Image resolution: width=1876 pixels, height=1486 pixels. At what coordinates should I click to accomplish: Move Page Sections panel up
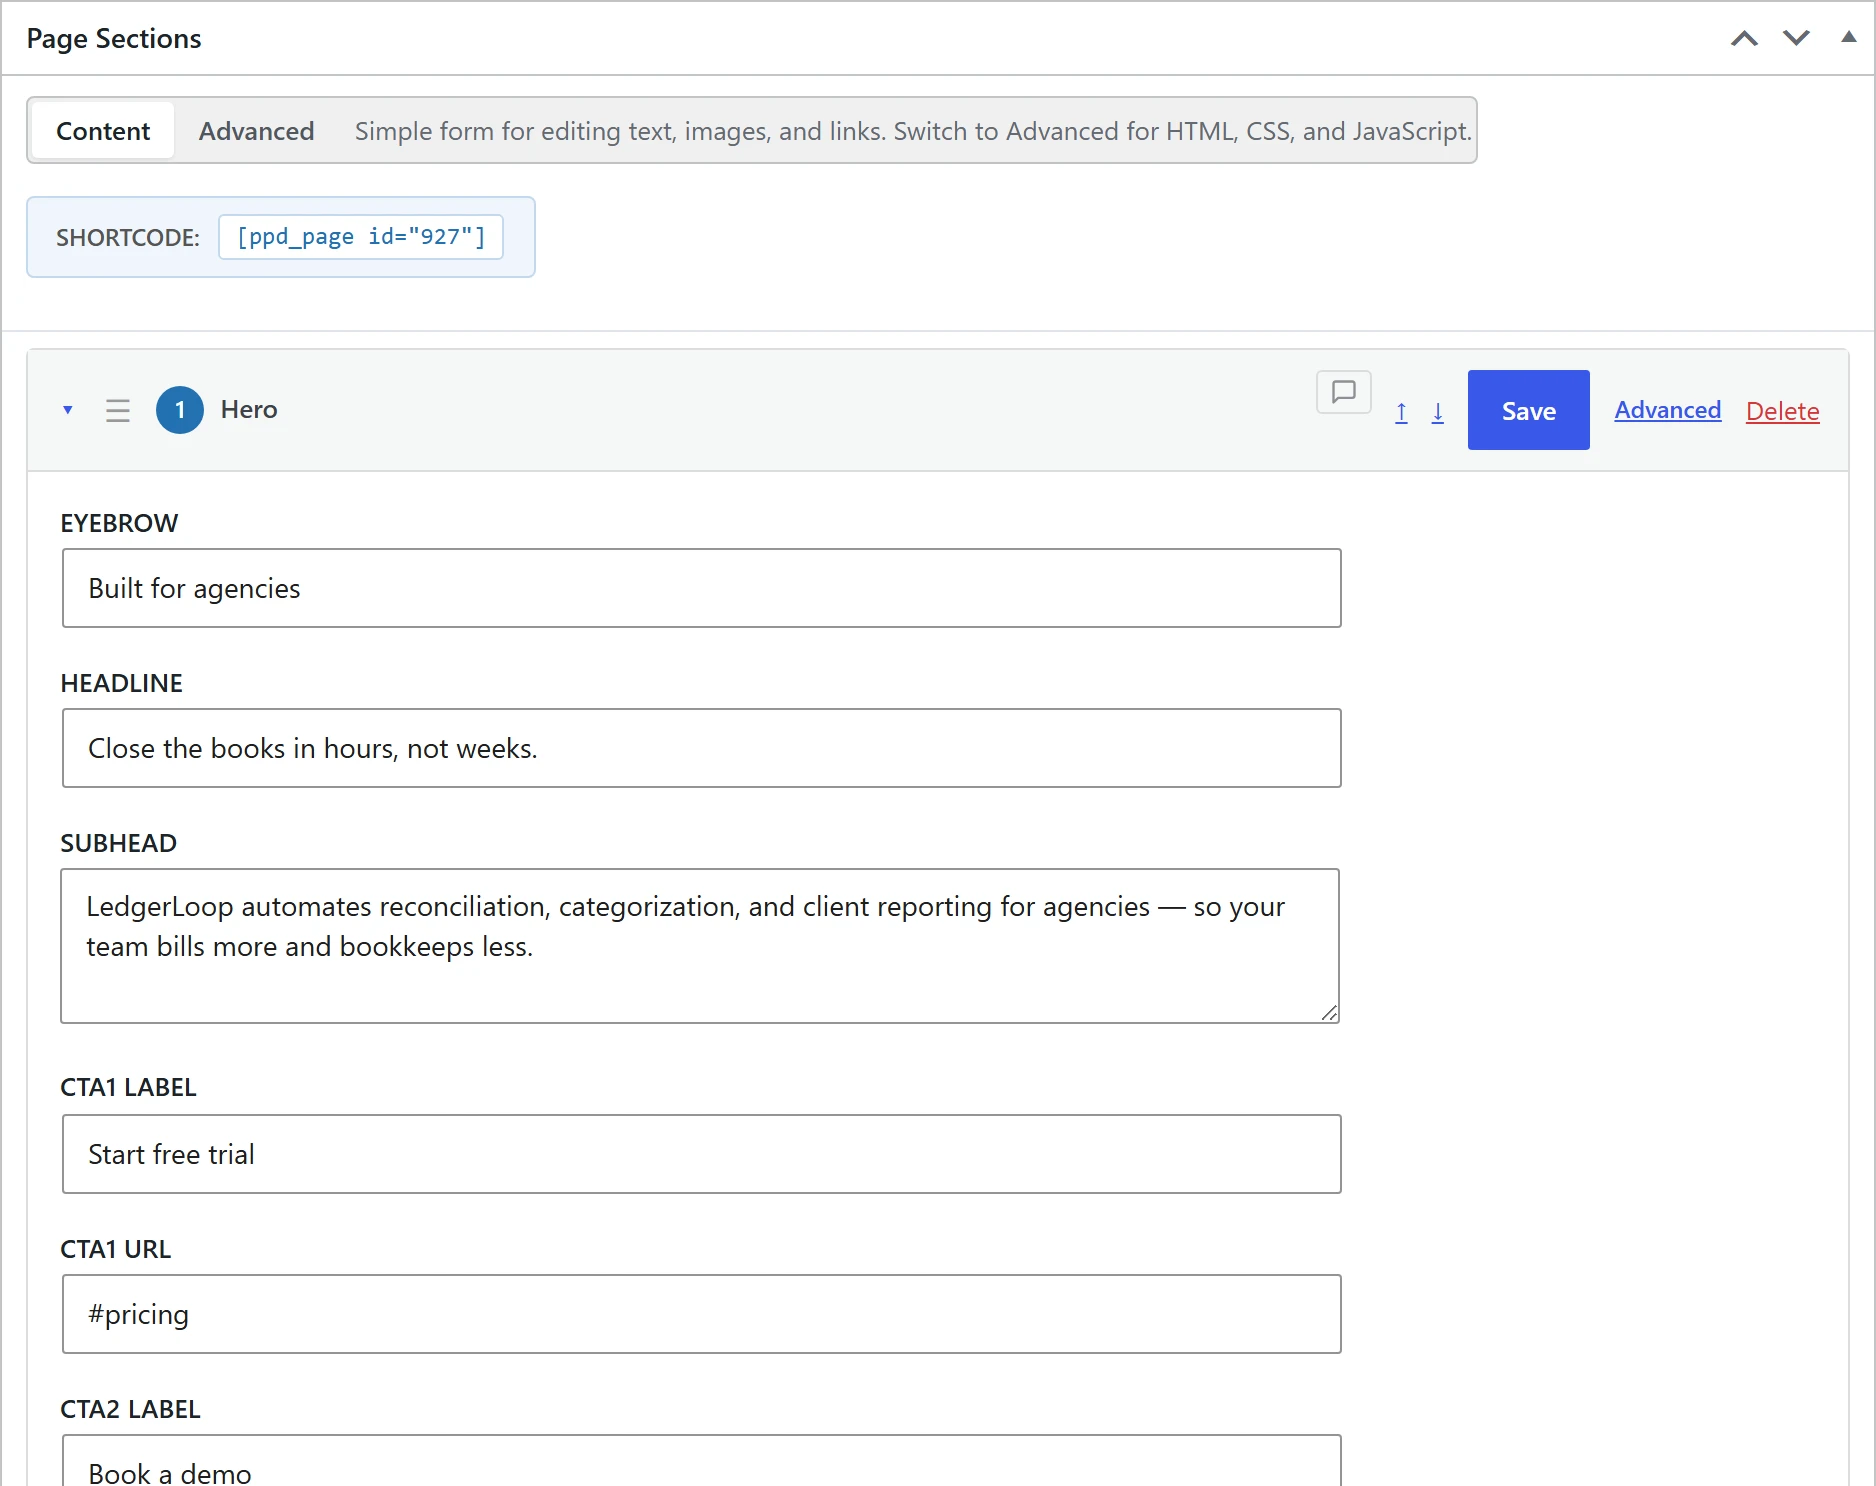tap(1744, 38)
